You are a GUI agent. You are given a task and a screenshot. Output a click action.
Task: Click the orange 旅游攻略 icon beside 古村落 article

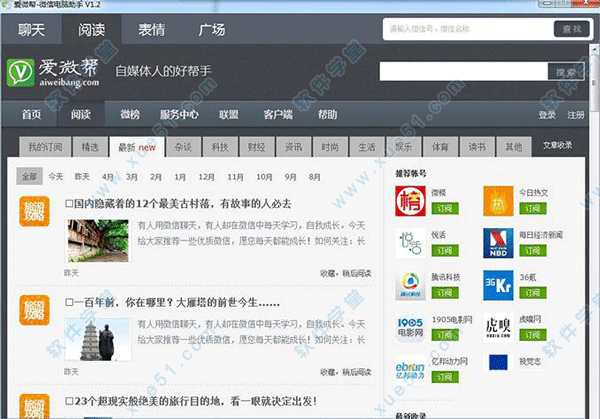tap(34, 211)
